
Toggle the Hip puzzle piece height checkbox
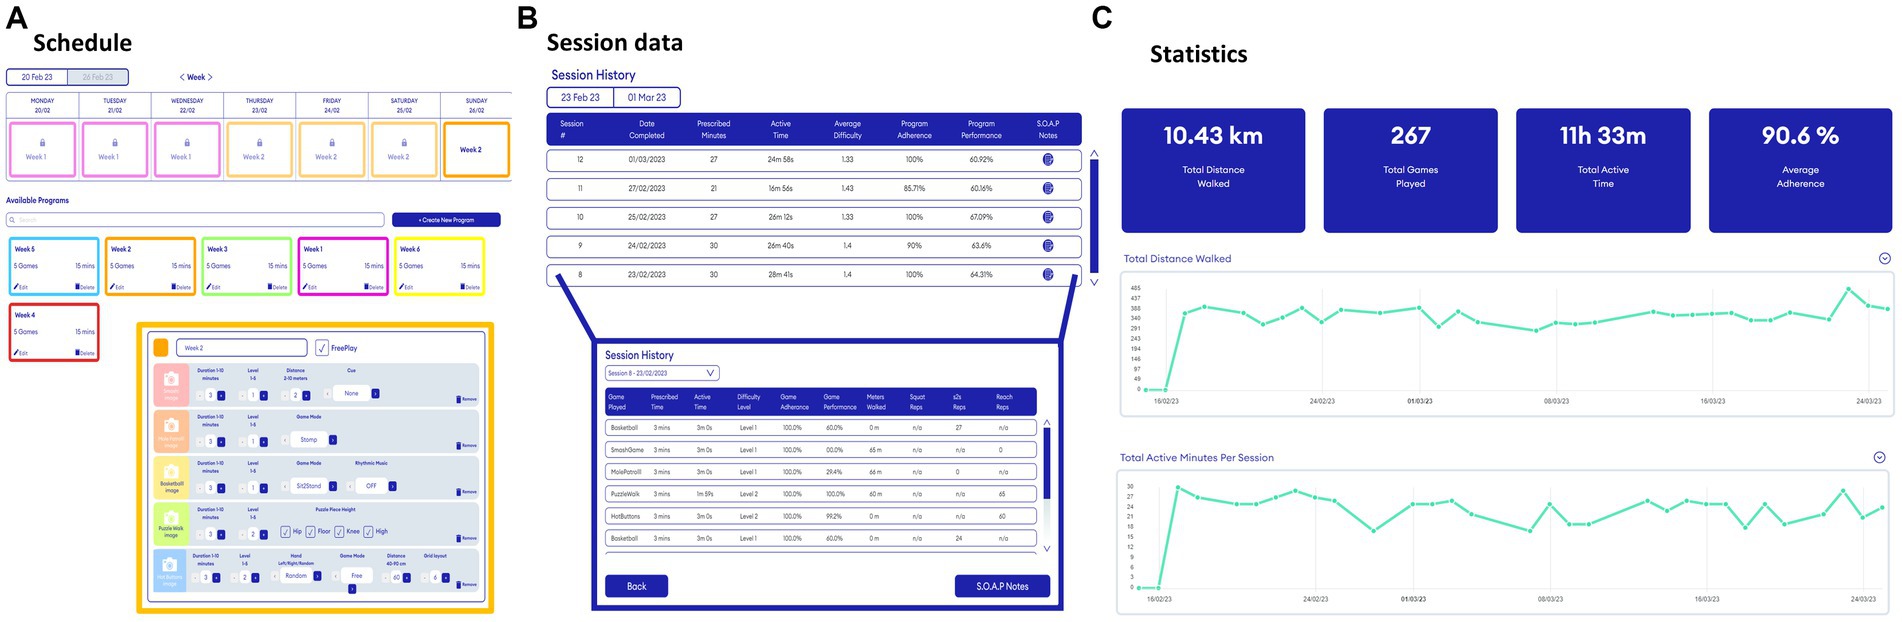click(x=285, y=532)
